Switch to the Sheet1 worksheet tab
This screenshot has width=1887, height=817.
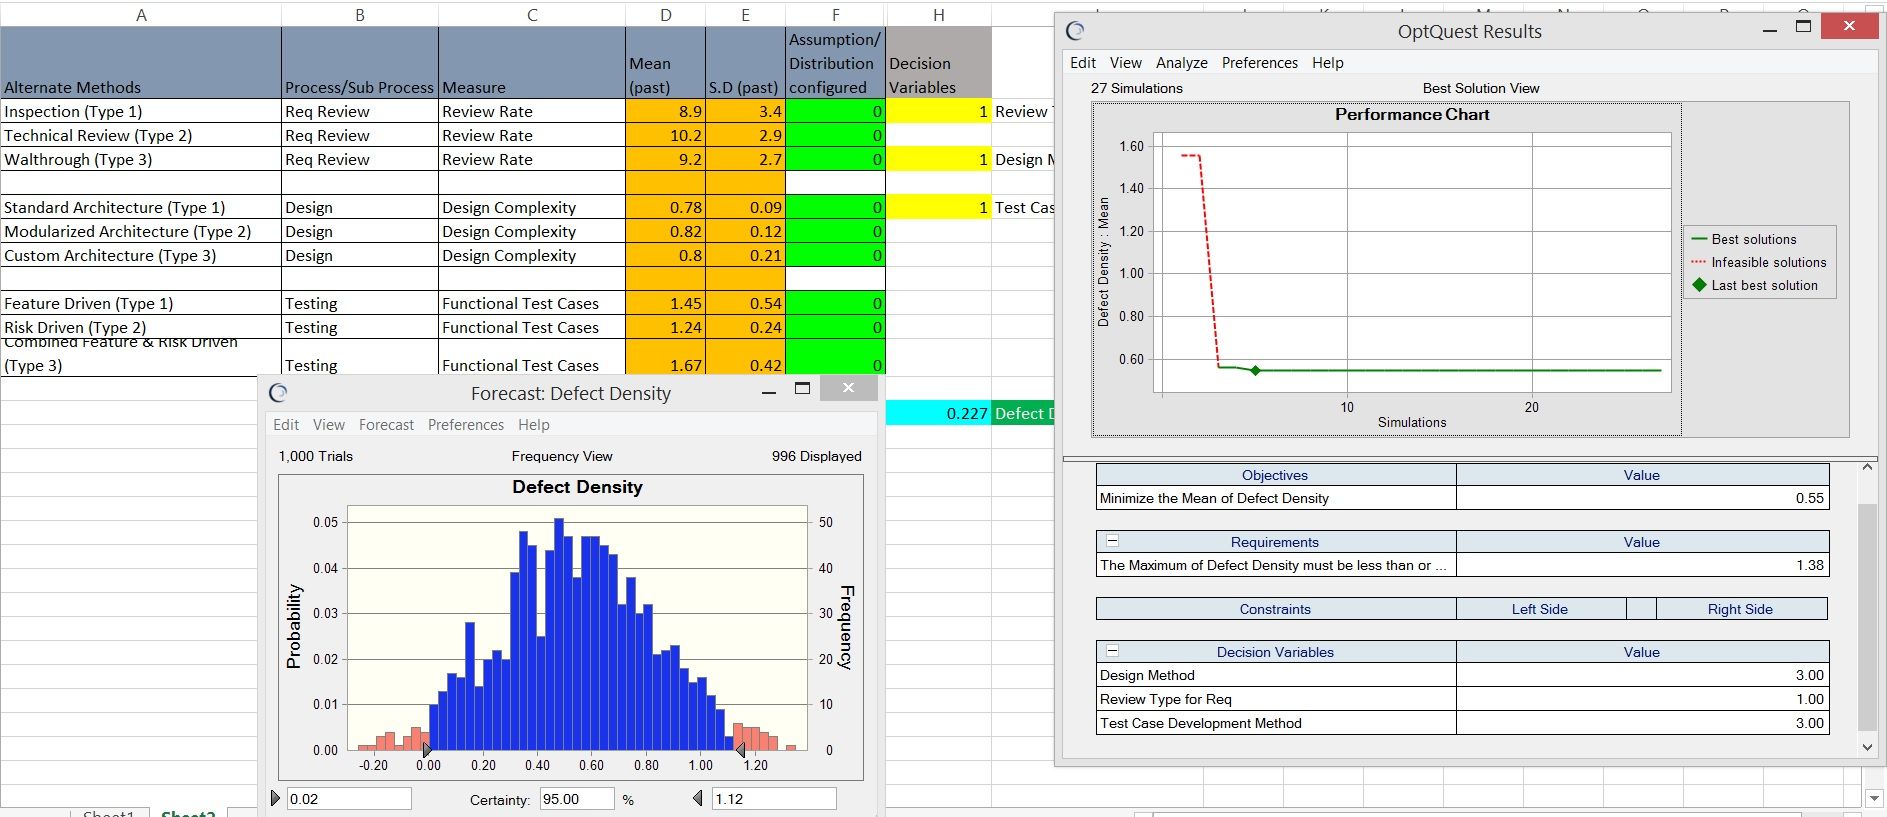click(x=108, y=812)
